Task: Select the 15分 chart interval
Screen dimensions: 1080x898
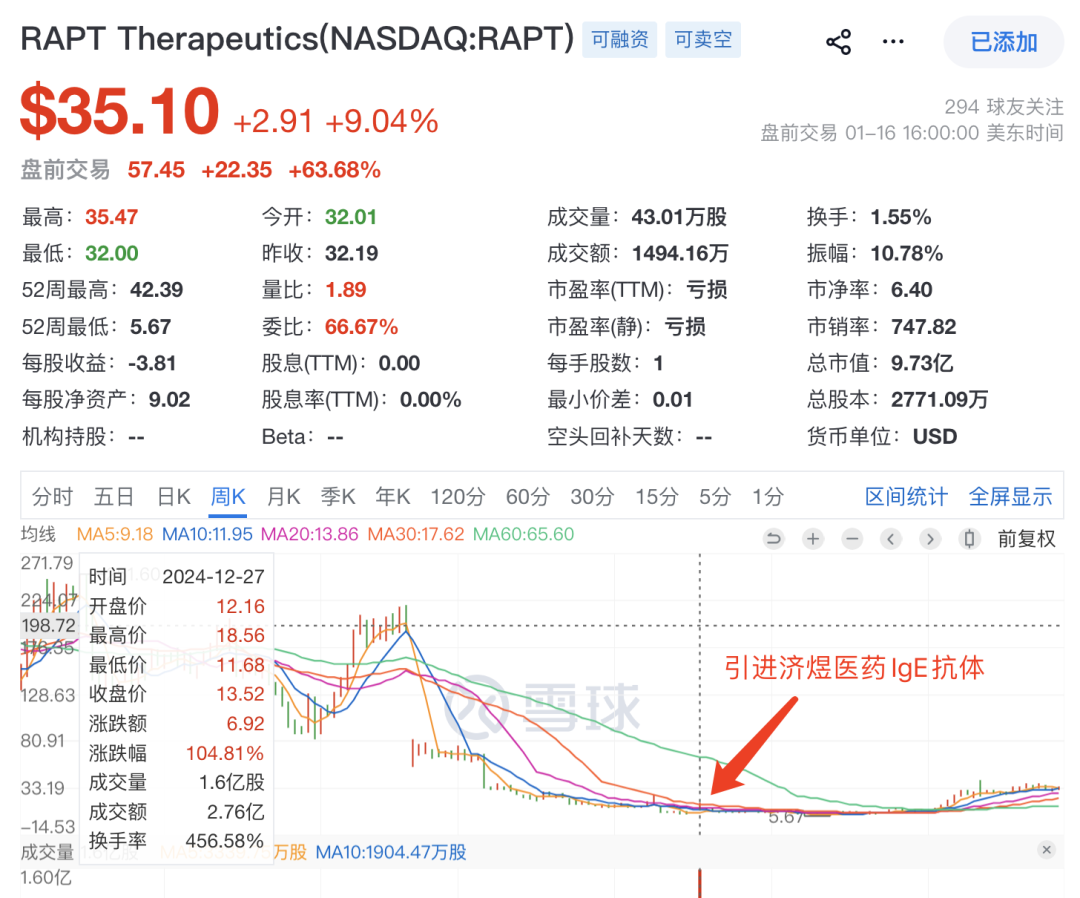Action: (656, 497)
